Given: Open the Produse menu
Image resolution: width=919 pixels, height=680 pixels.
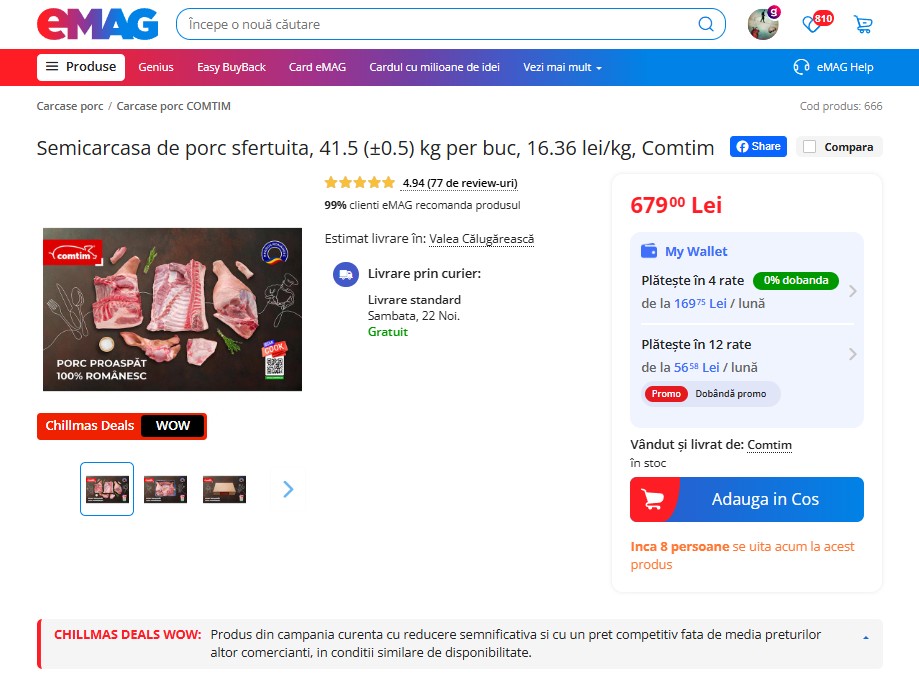Looking at the screenshot, I should click(x=81, y=67).
